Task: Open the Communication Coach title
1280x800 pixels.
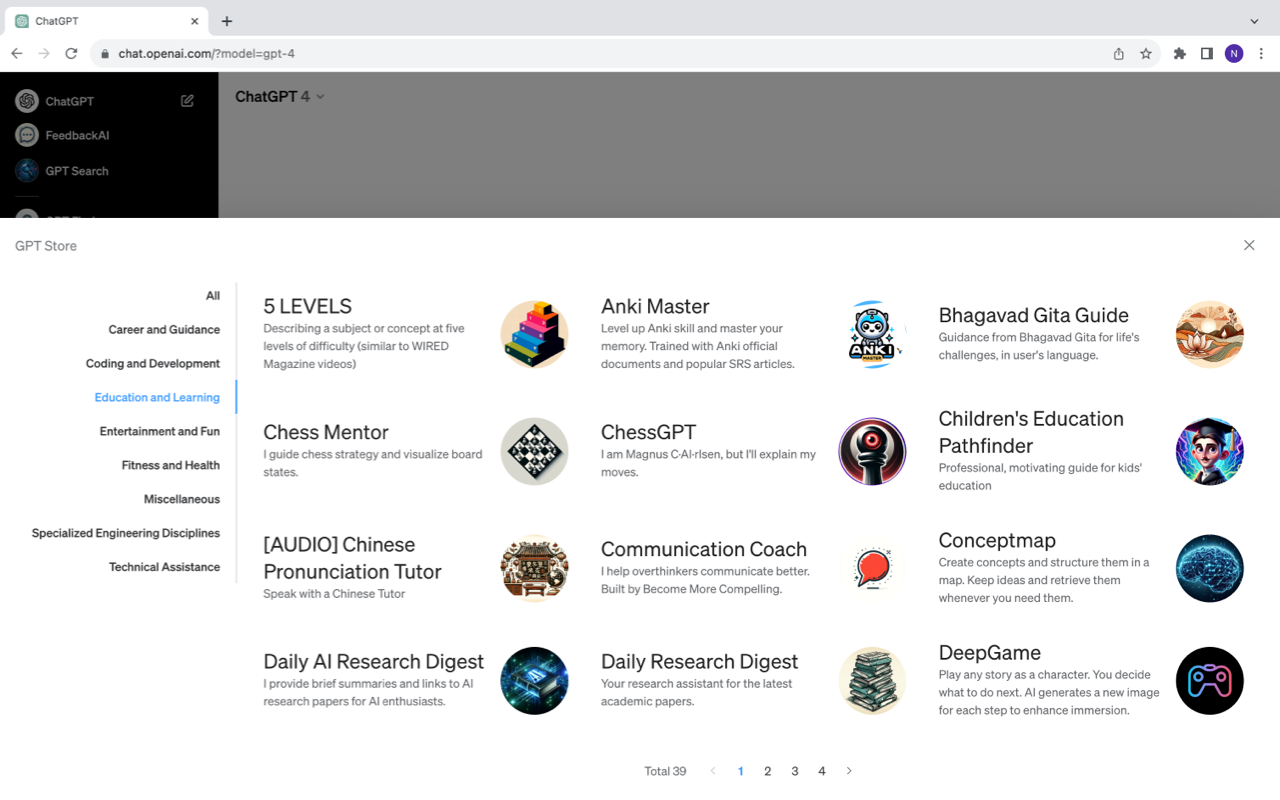Action: 704,550
